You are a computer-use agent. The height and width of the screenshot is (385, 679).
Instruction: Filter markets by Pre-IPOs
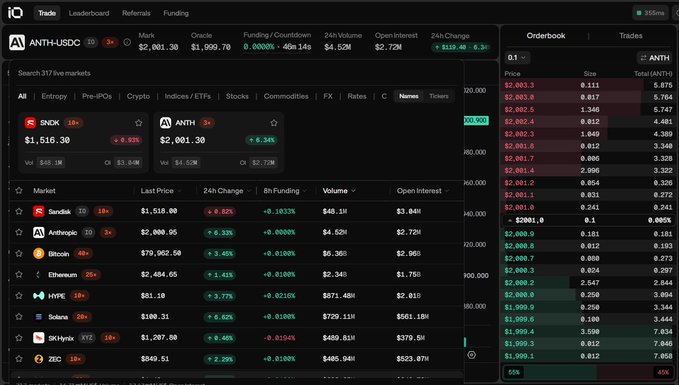97,96
